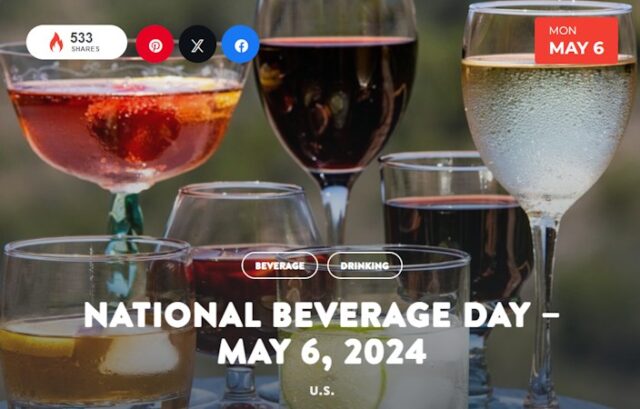Viewport: 640px width, 409px height.
Task: Click the tall red wine glass
Action: [x=336, y=102]
